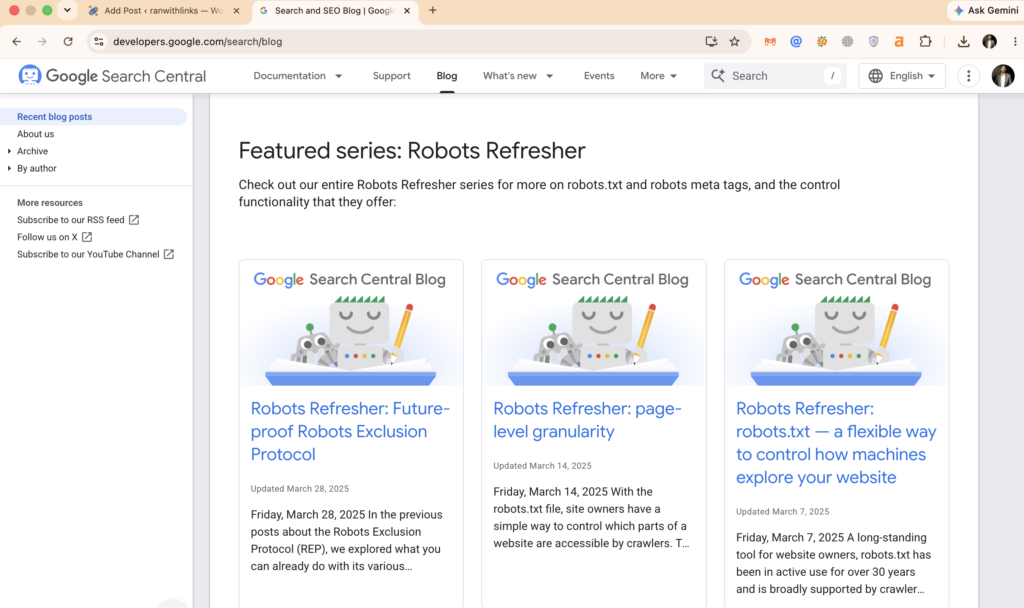
Task: Click the install app icon in address bar
Action: pos(711,41)
